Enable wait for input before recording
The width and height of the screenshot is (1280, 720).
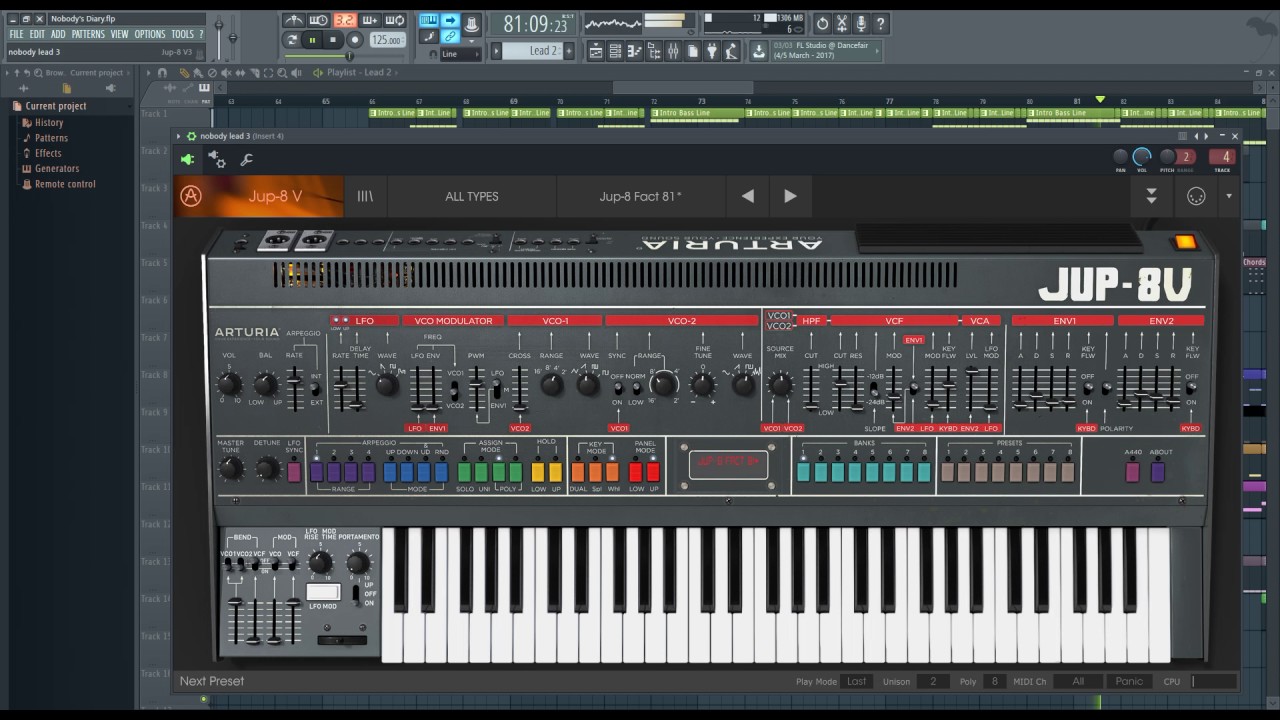pos(319,20)
